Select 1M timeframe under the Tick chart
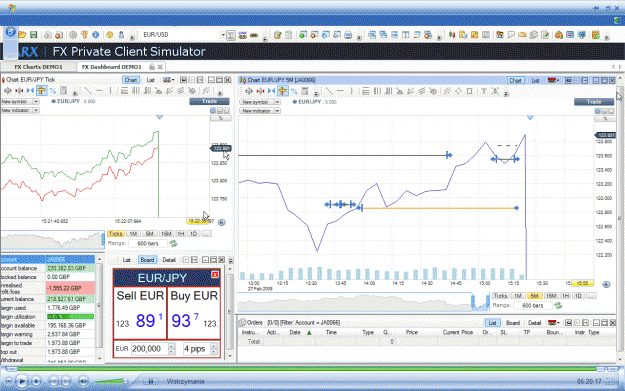Viewport: 625px width, 391px height. click(133, 234)
